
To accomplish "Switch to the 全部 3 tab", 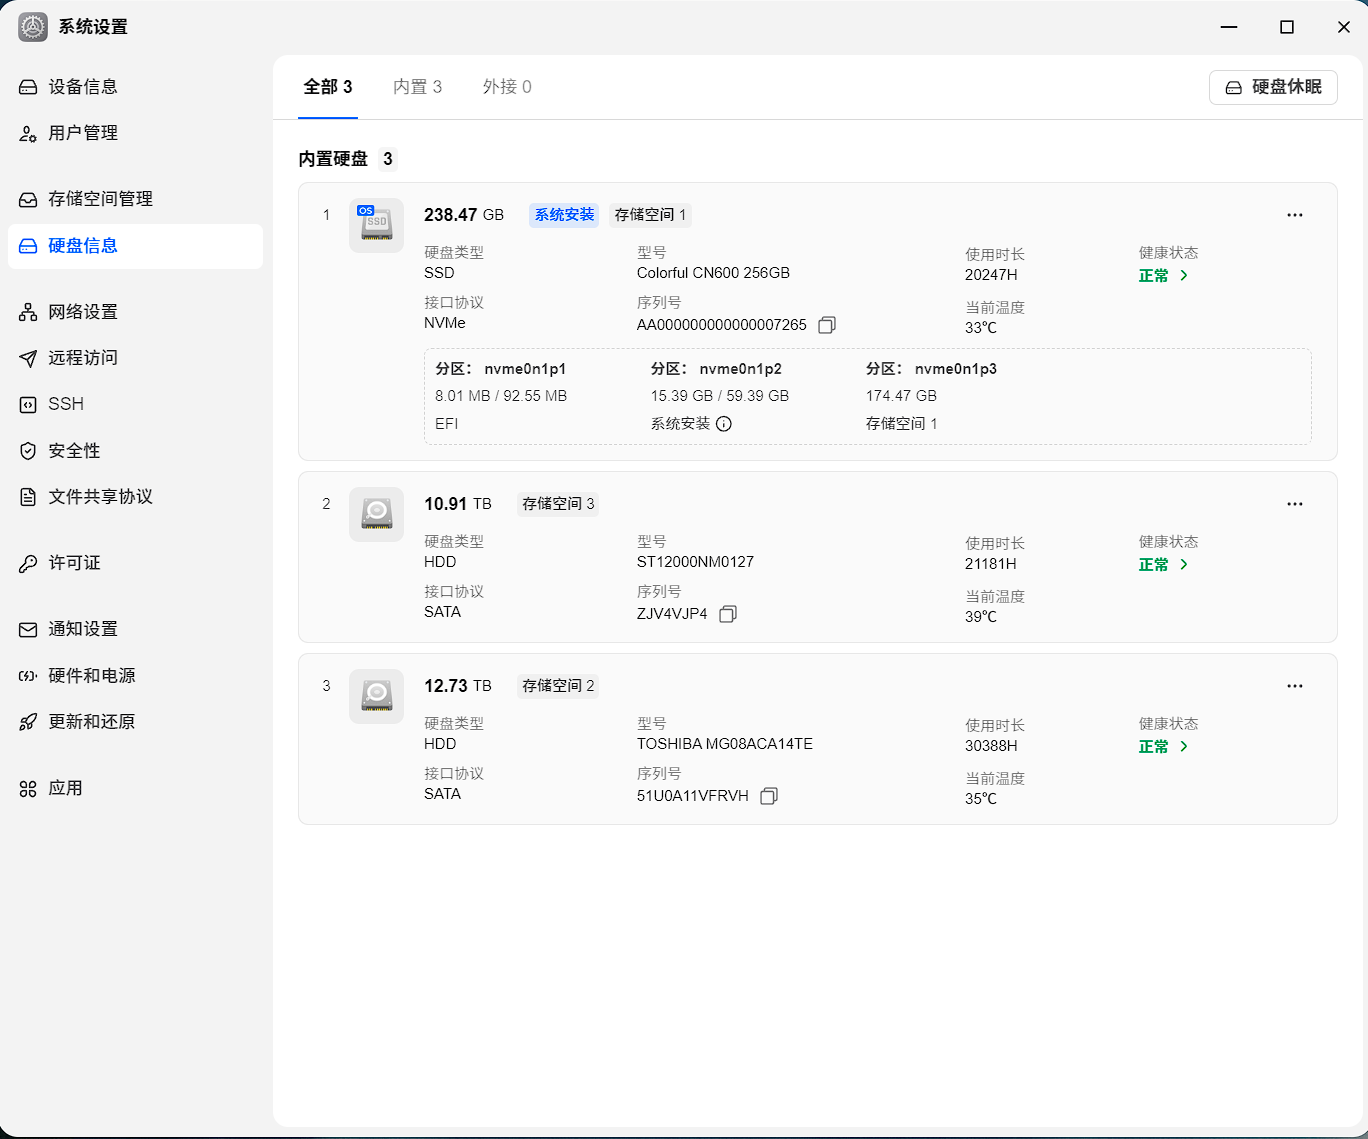I will click(x=328, y=87).
